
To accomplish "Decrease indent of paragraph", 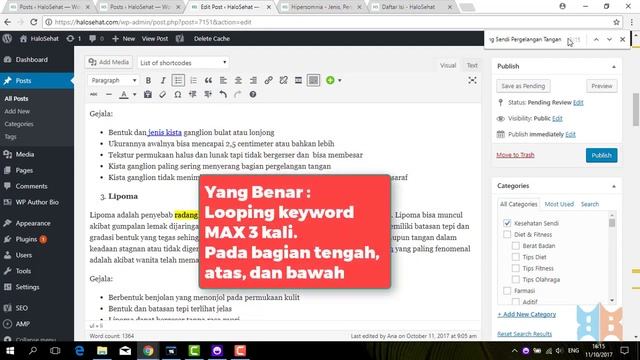I will tap(193, 94).
